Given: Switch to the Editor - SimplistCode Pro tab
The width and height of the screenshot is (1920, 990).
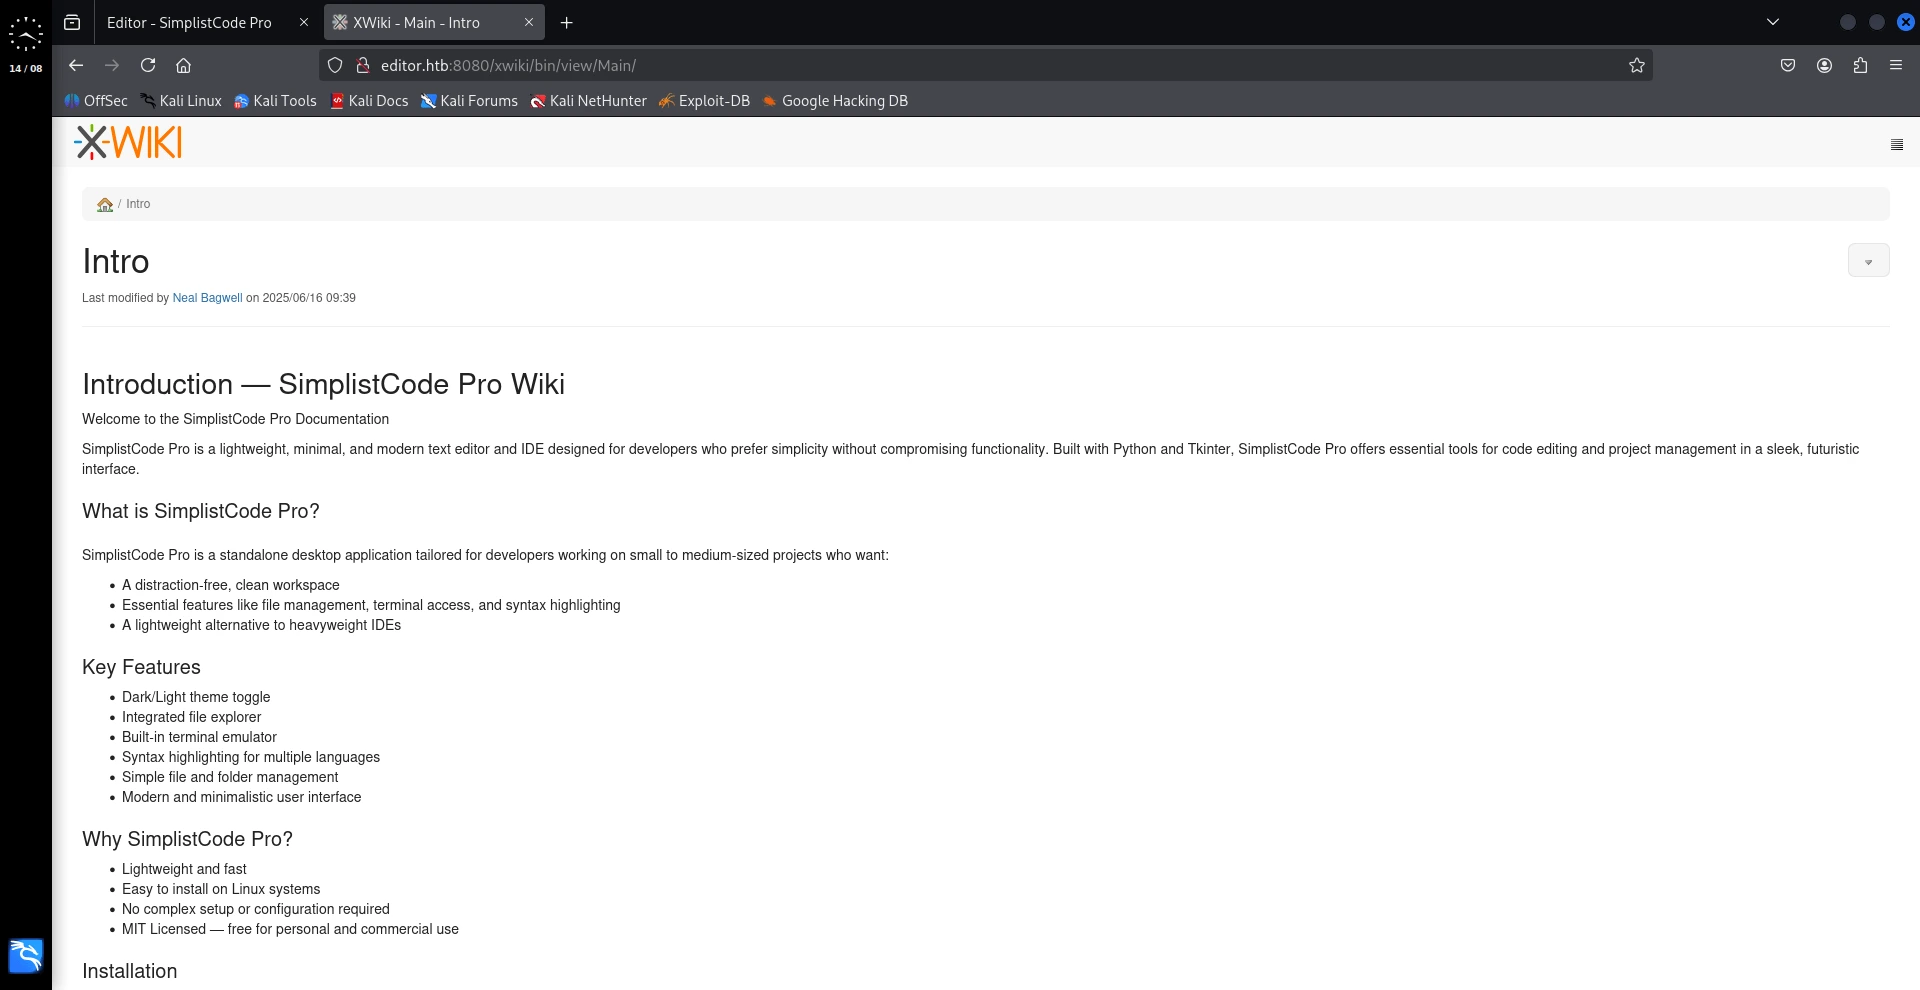Looking at the screenshot, I should [x=188, y=22].
